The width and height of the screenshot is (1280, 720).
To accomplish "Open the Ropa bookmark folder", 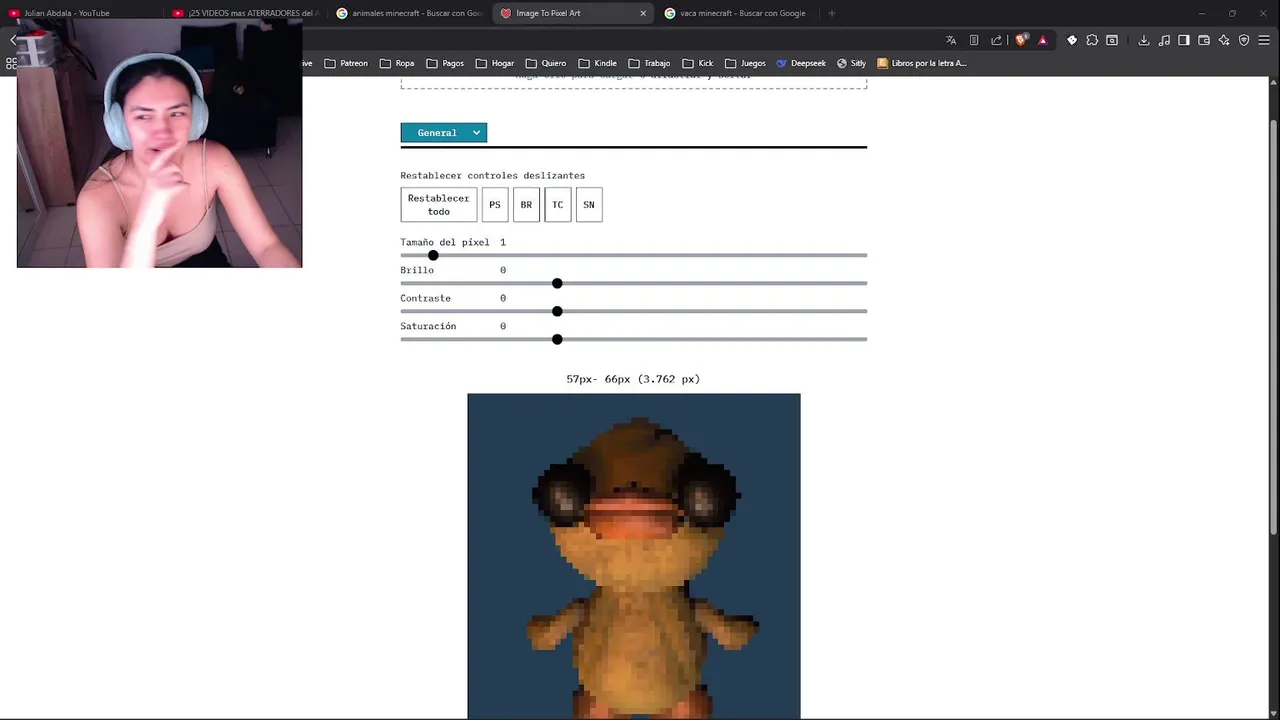I will [397, 63].
